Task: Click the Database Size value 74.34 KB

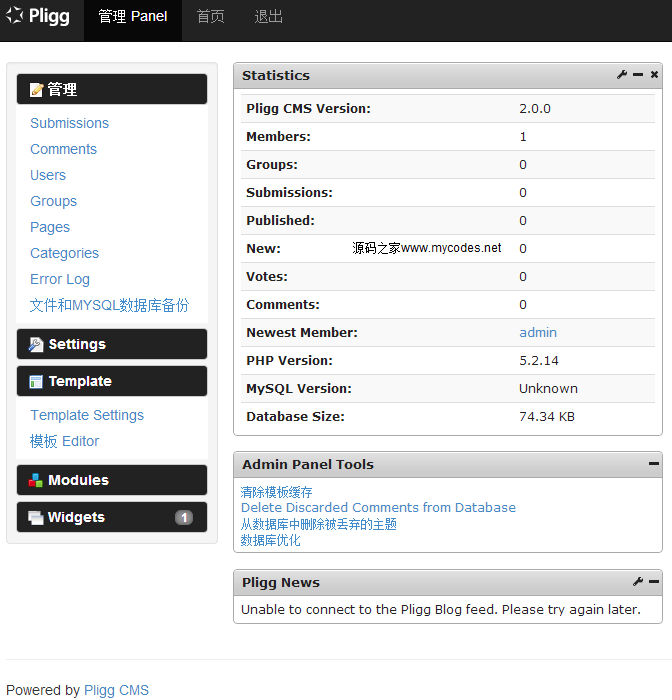Action: tap(547, 417)
